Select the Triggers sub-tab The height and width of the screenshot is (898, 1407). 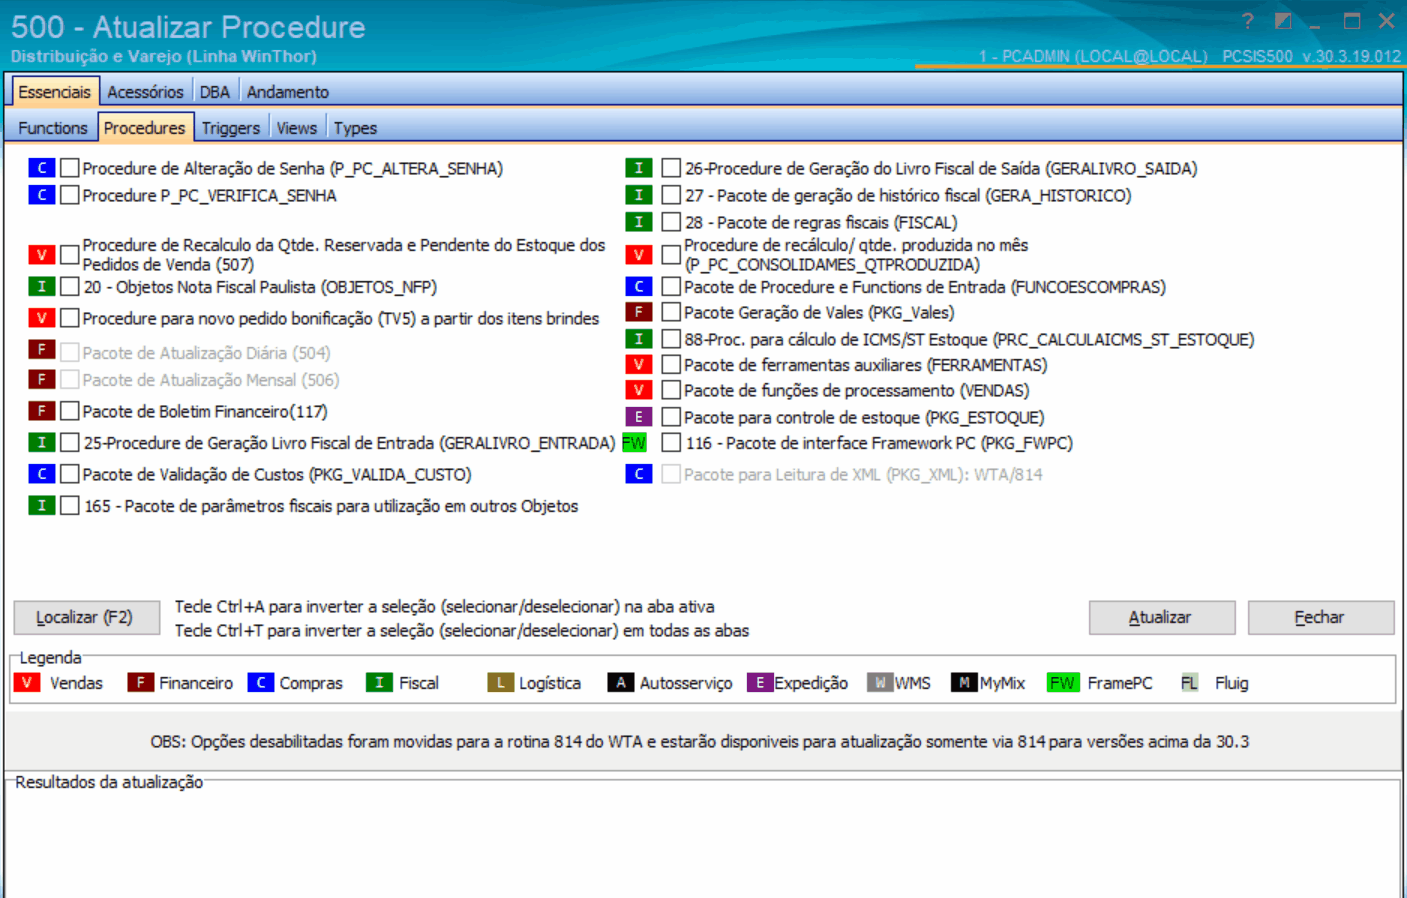pos(231,128)
